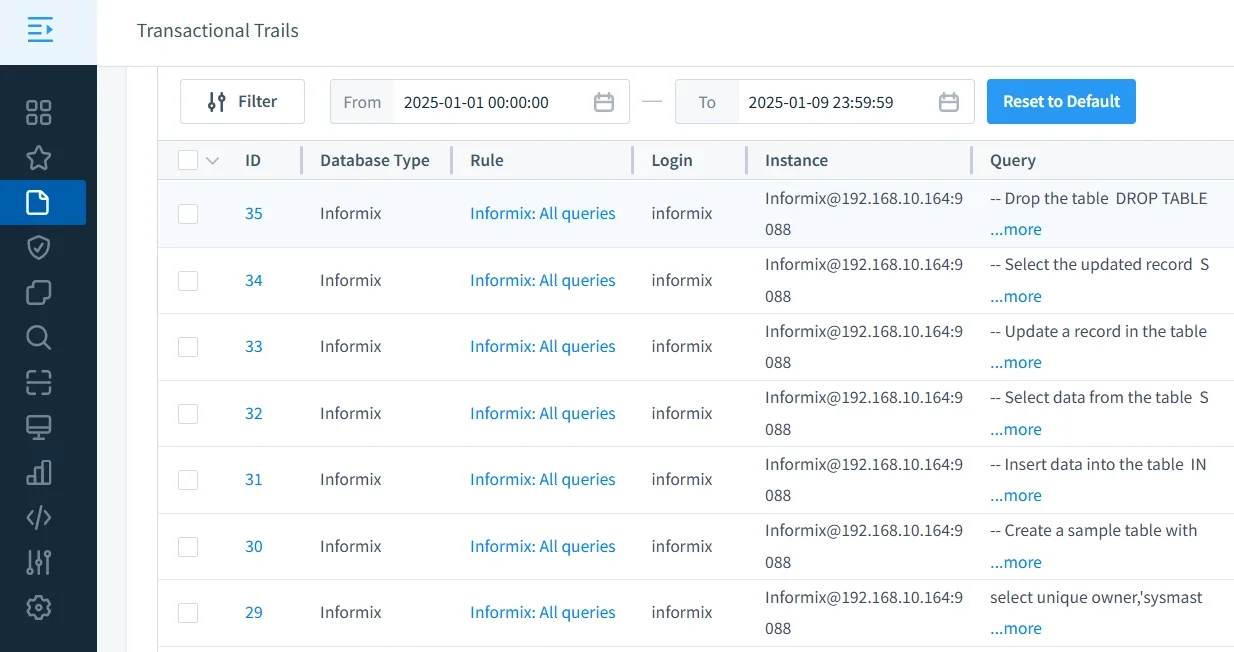Check the select-all checkbox in the table header
The image size is (1234, 652).
tap(188, 160)
